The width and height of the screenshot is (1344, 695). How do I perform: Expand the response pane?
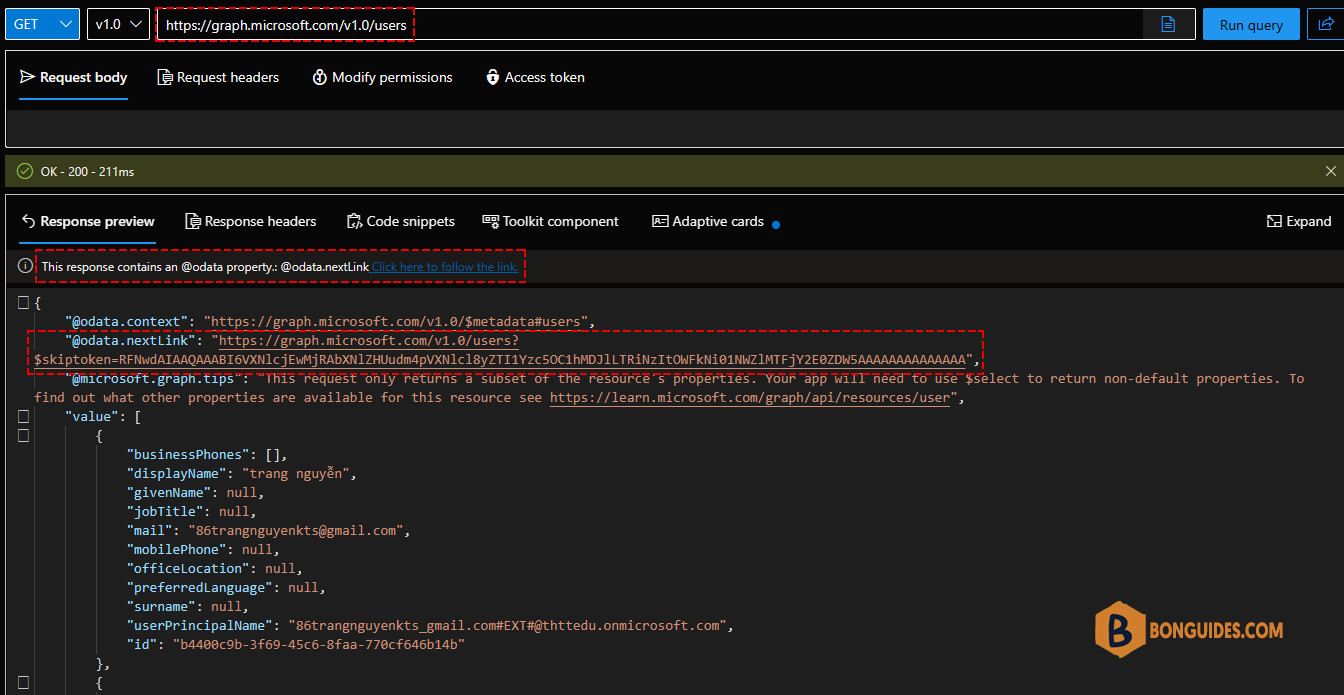[x=1299, y=221]
